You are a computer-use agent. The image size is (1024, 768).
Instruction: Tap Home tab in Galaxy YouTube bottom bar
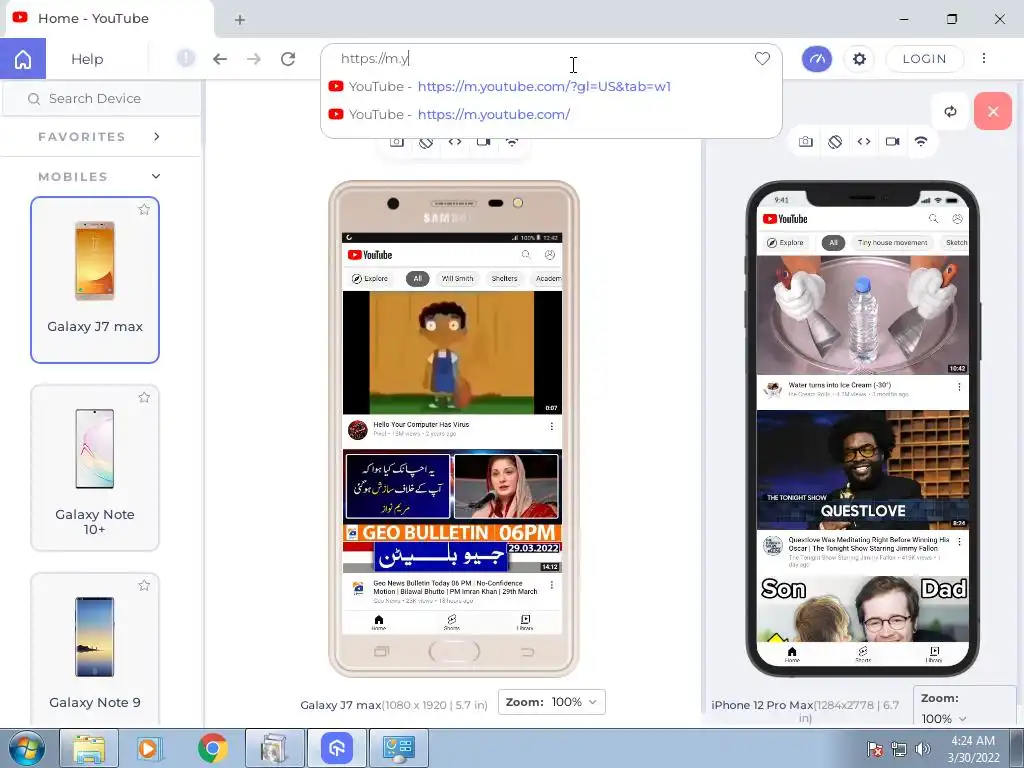(x=379, y=622)
